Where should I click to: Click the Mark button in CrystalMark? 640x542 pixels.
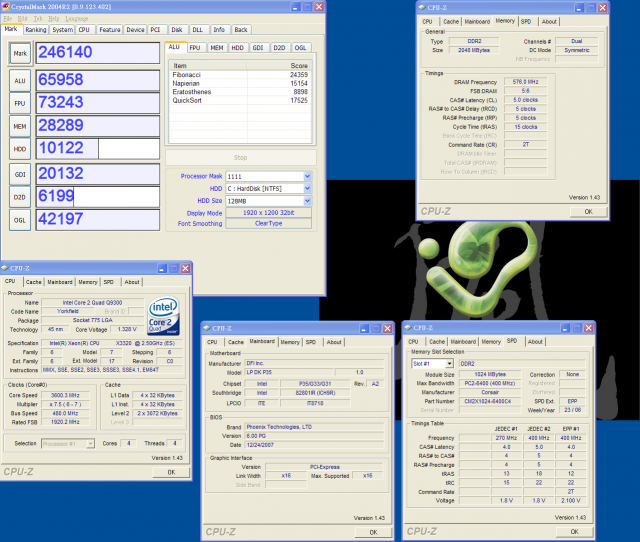click(x=20, y=53)
